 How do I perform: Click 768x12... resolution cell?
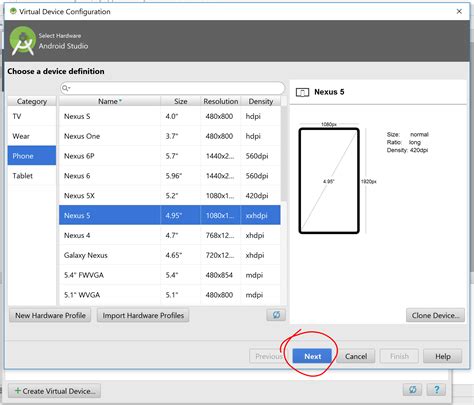(x=220, y=235)
